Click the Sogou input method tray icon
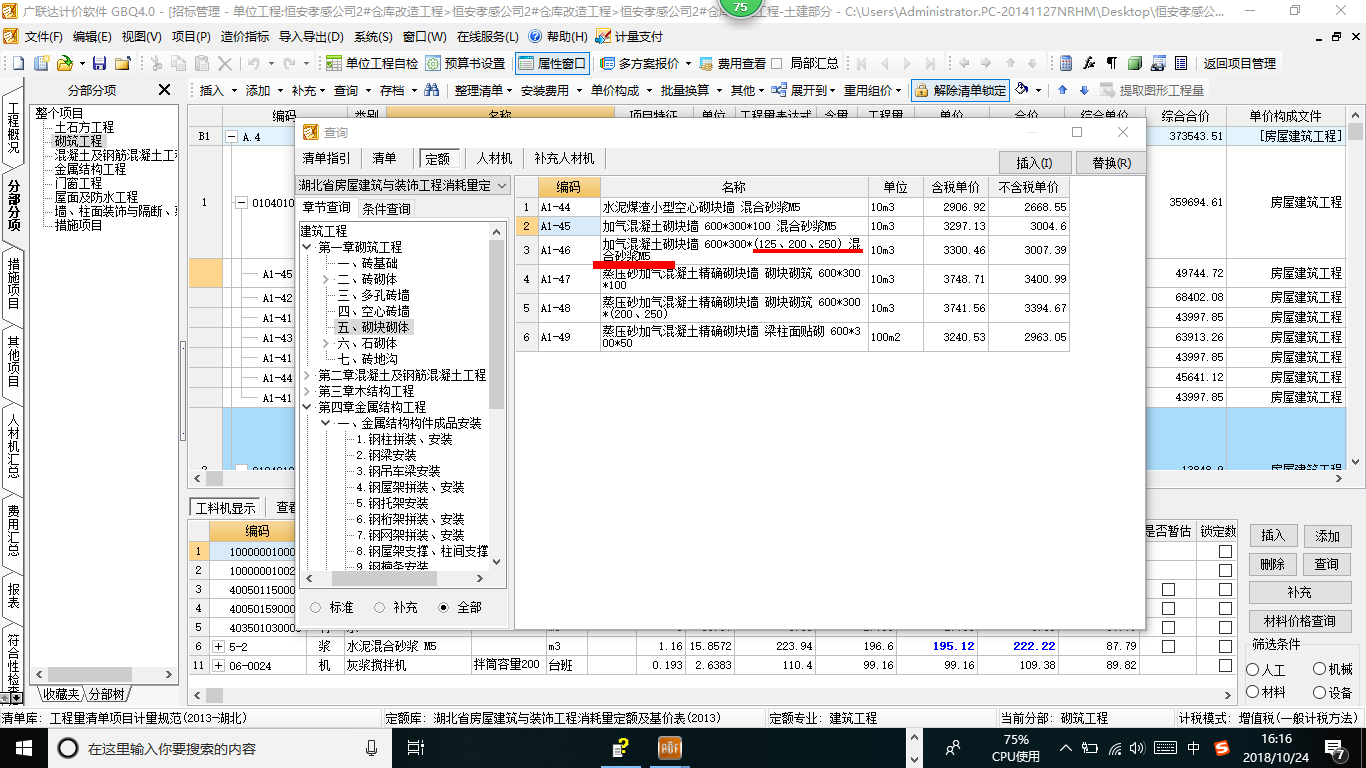This screenshot has height=768, width=1366. [x=1222, y=748]
